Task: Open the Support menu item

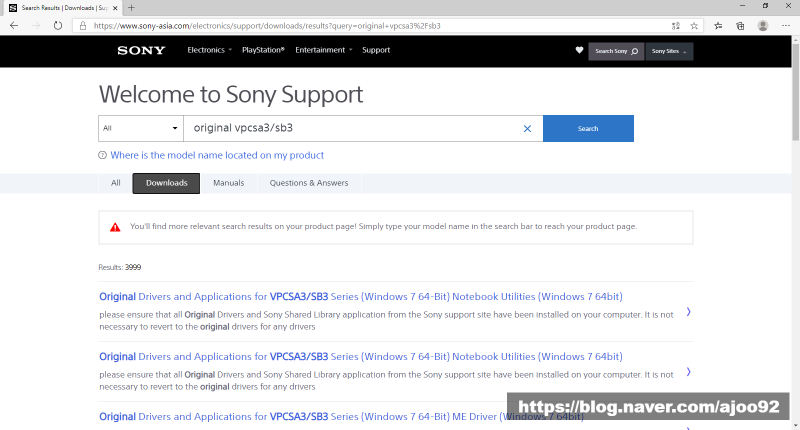Action: click(376, 50)
